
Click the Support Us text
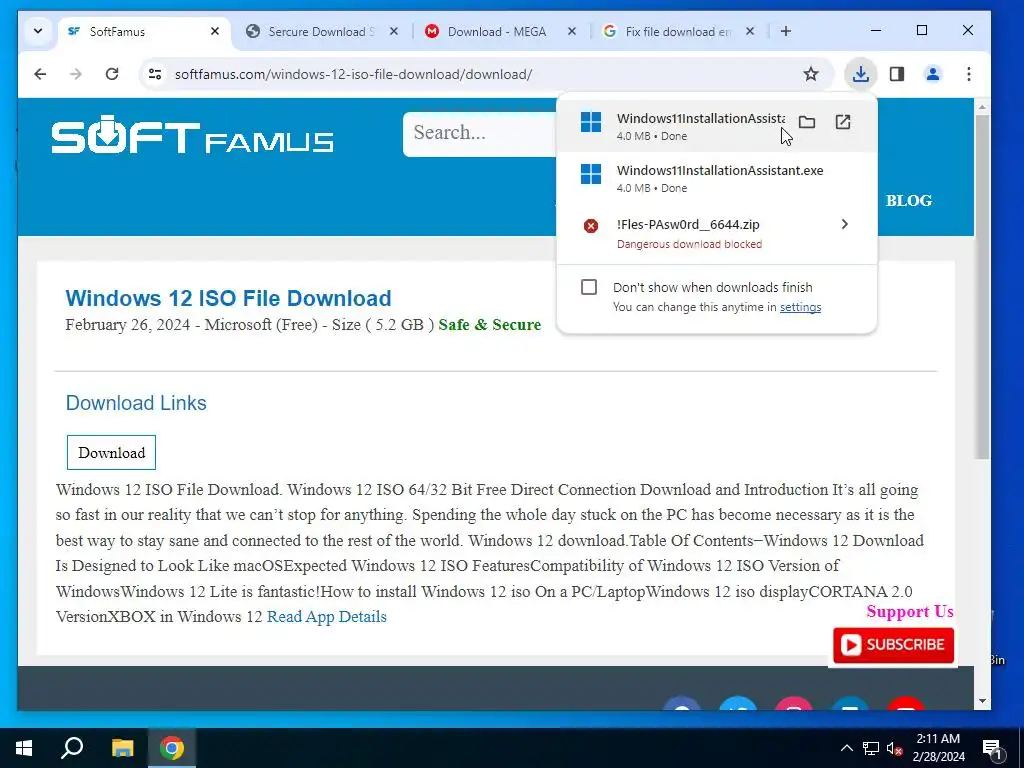point(910,611)
